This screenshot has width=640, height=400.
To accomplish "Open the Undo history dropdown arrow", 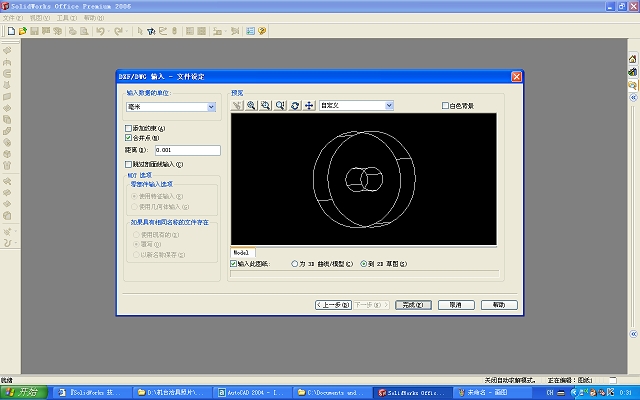I will tap(109, 31).
